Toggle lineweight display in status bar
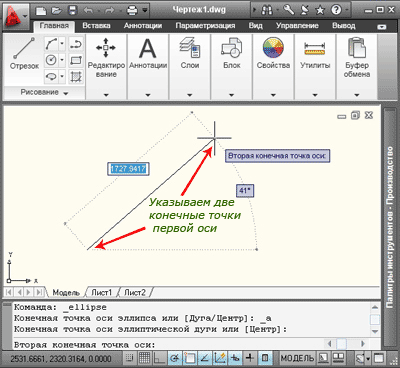The height and width of the screenshot is (368, 400). point(250,359)
